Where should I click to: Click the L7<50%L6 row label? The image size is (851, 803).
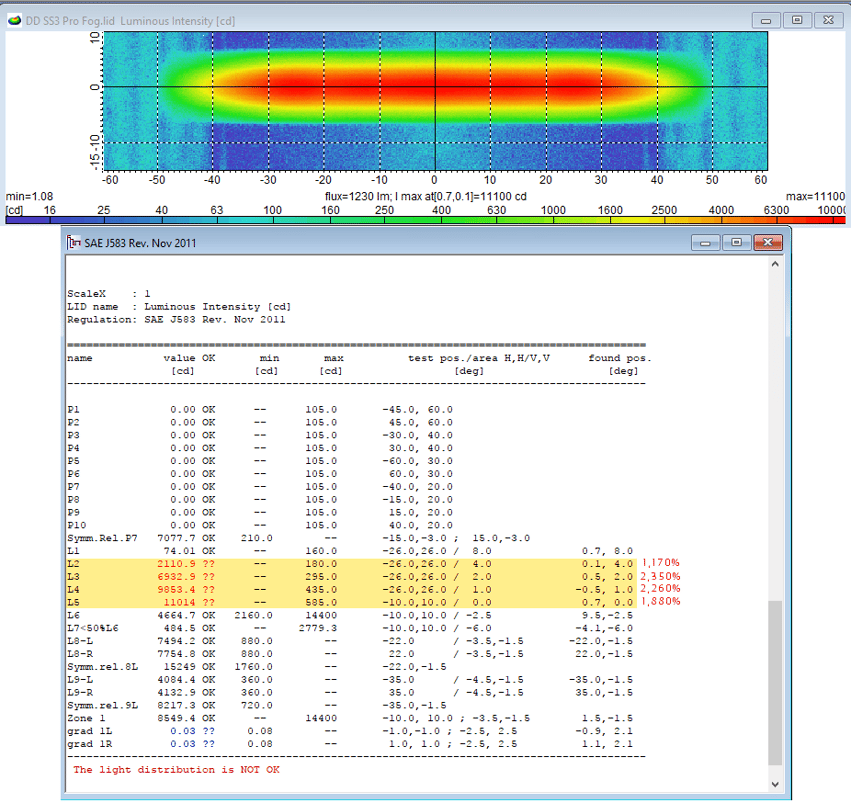93,628
